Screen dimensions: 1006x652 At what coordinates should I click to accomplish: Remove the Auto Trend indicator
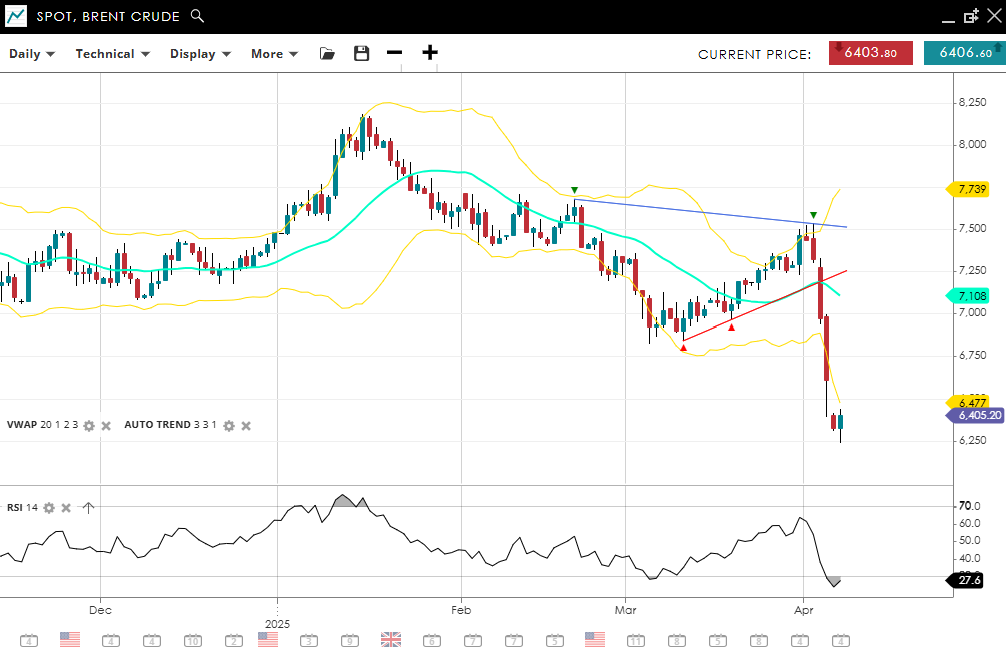[x=246, y=425]
